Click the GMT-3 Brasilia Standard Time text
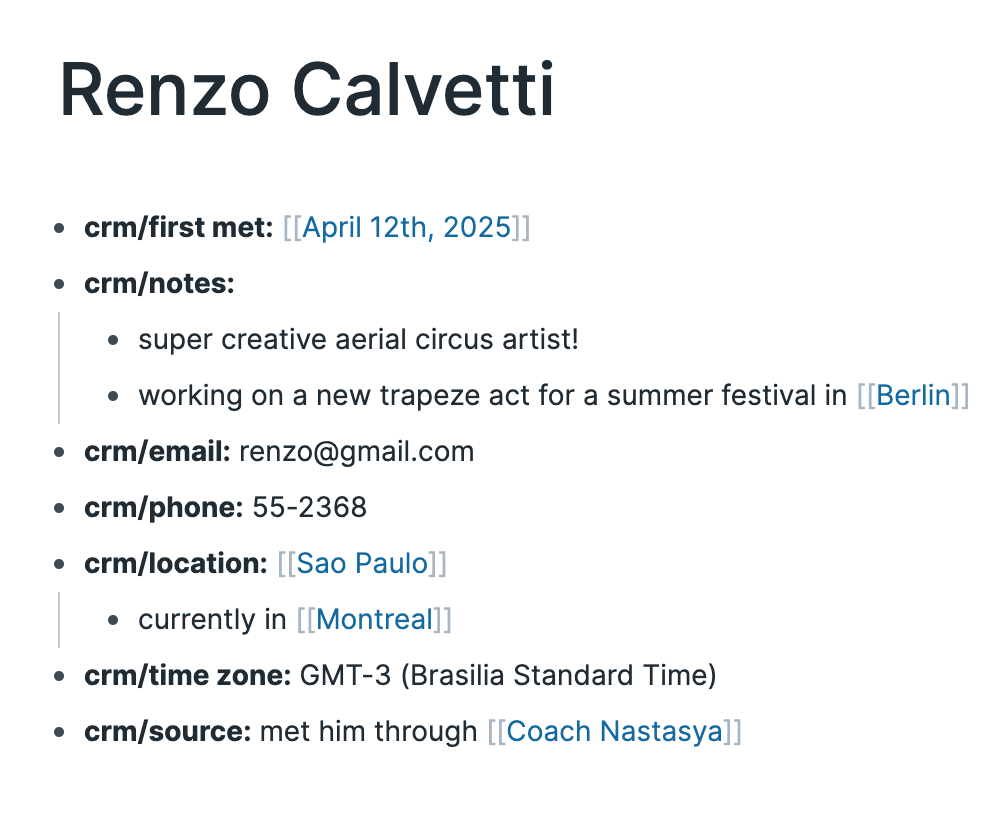The image size is (986, 828). click(x=508, y=675)
